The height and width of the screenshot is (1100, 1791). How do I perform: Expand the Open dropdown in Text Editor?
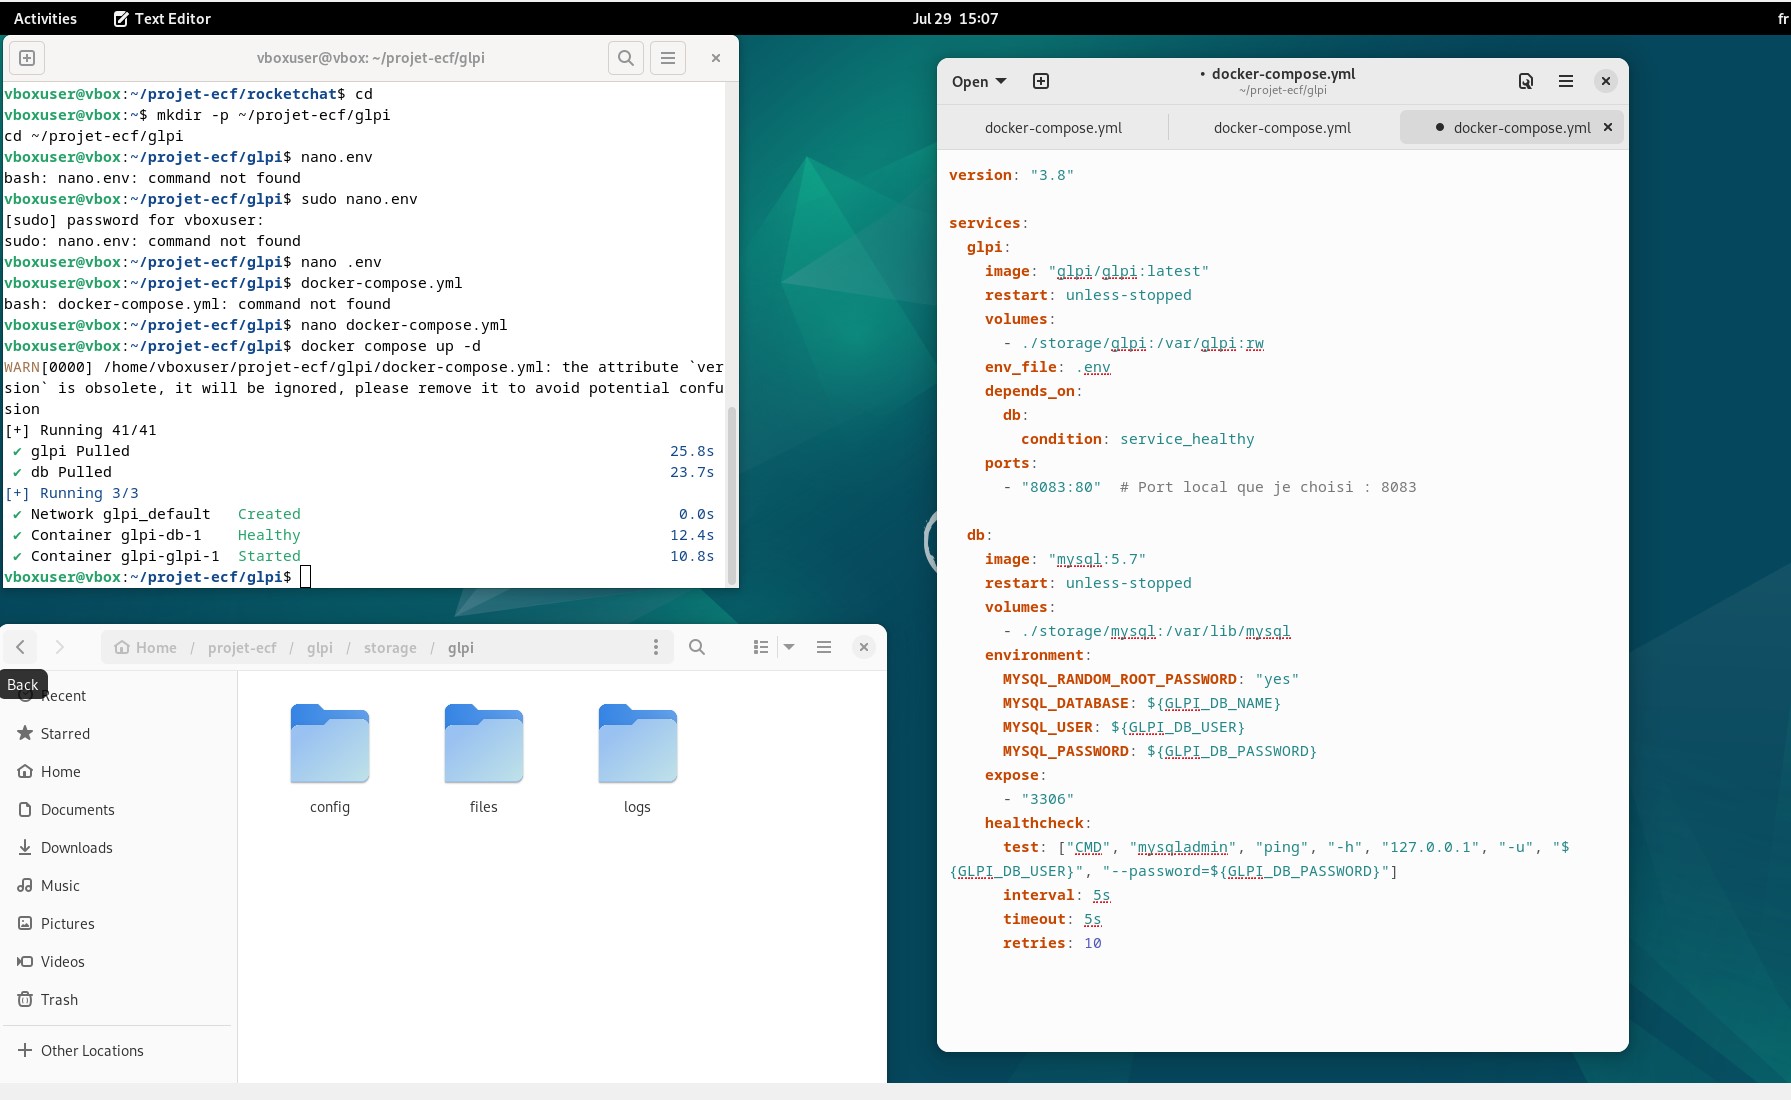[x=979, y=81]
